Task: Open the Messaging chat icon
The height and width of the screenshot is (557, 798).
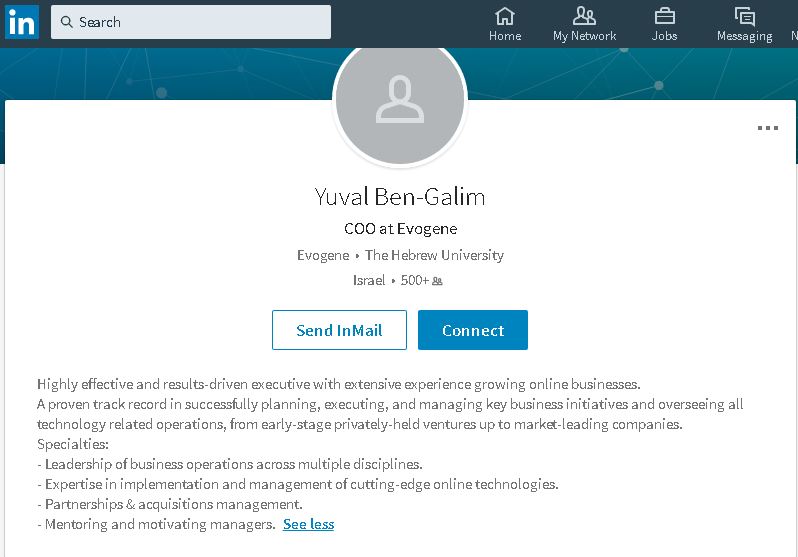Action: (744, 16)
